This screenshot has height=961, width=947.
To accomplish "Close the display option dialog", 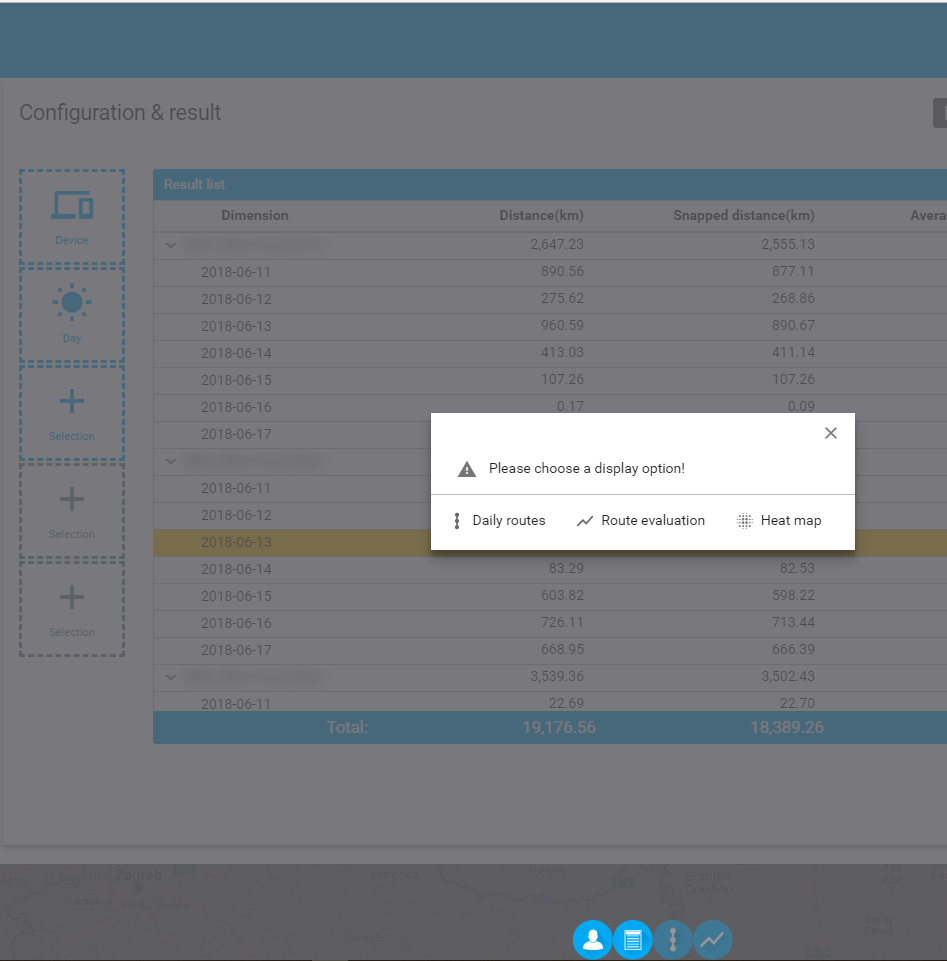I will [x=830, y=433].
